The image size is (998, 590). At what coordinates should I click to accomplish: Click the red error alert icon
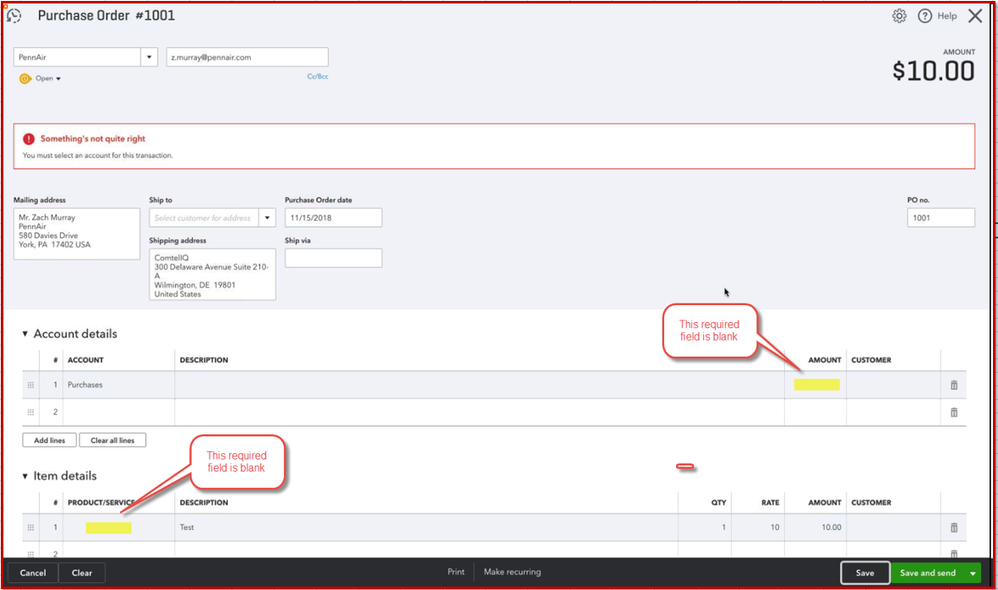click(29, 139)
